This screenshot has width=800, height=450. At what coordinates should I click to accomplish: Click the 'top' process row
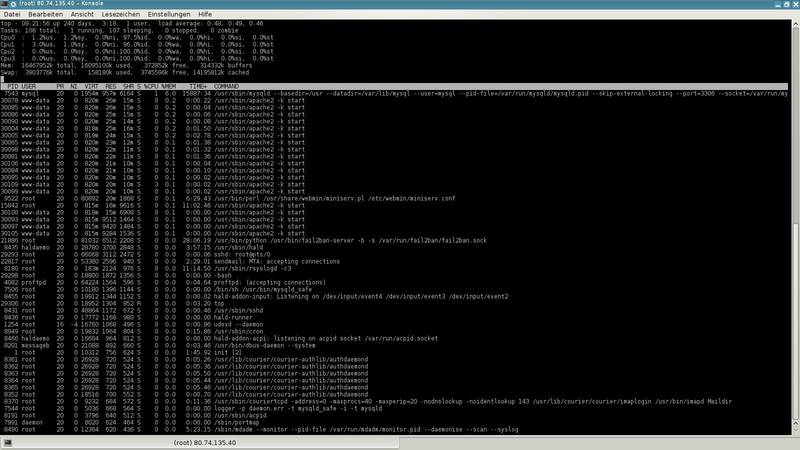pos(112,304)
